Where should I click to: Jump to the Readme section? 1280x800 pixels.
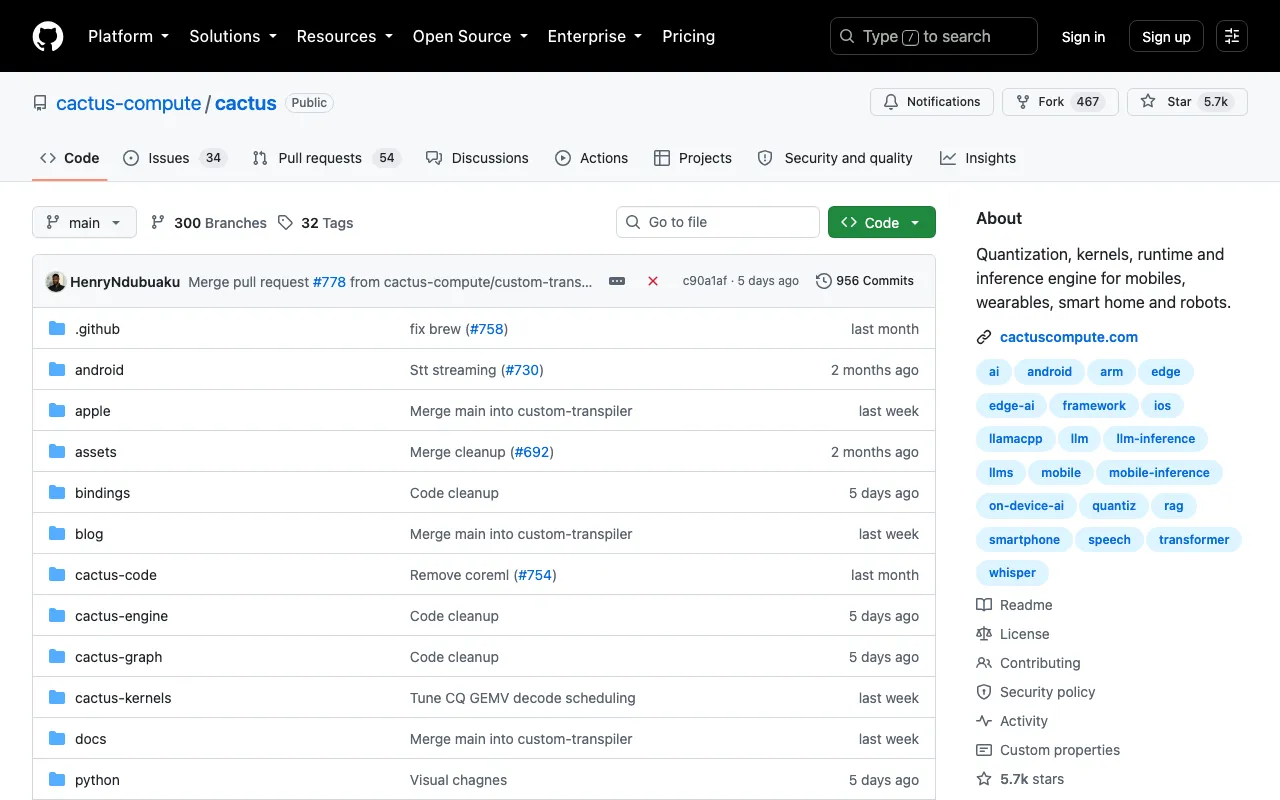click(x=1014, y=605)
